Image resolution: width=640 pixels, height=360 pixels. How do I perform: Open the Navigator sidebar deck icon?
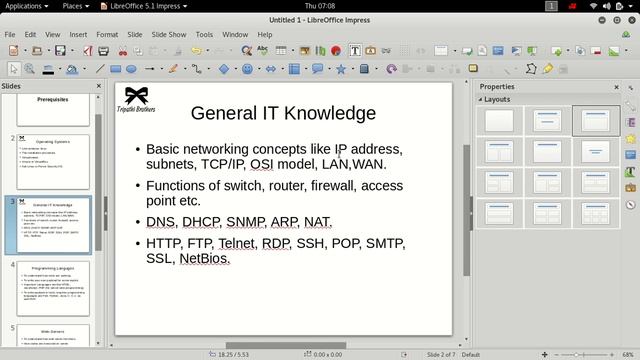(630, 204)
